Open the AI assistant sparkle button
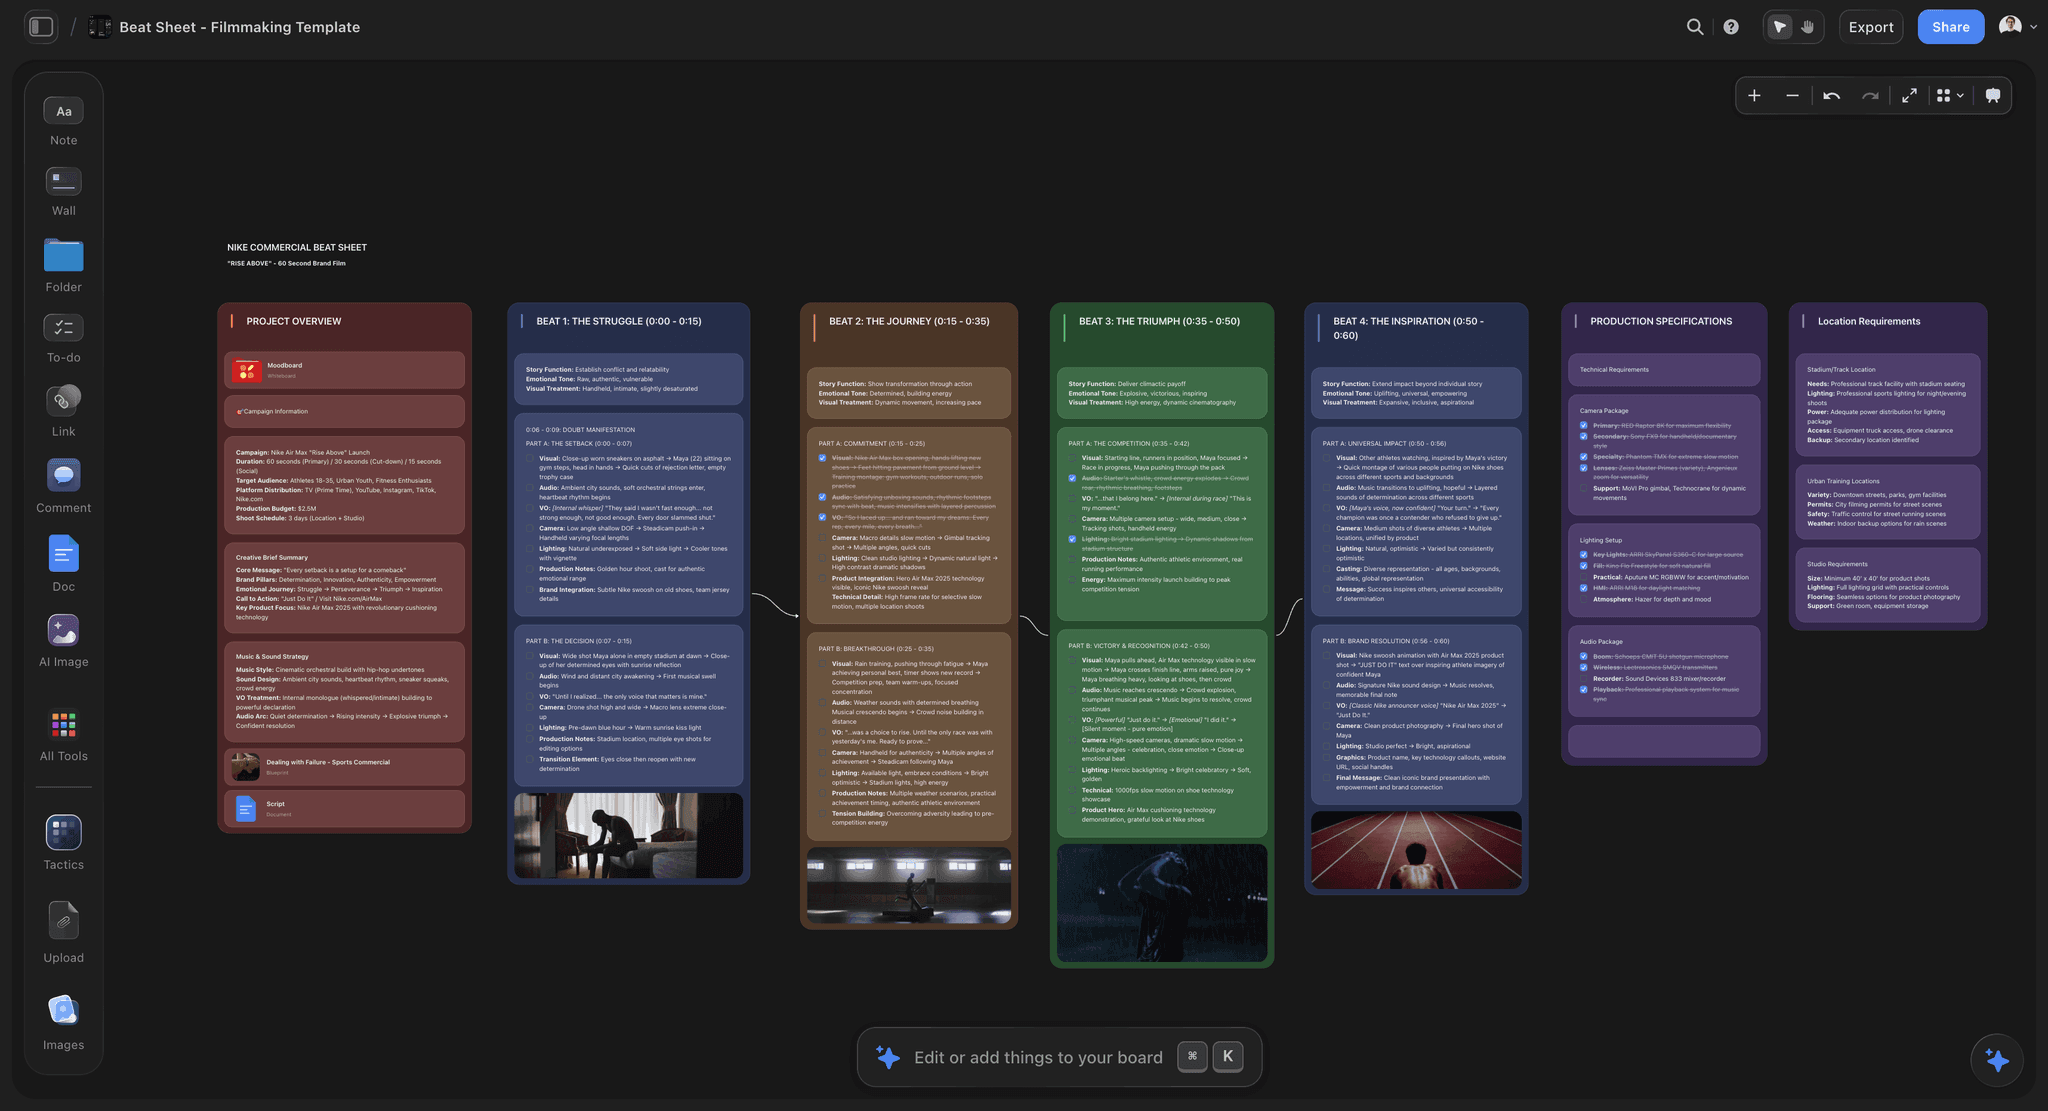The height and width of the screenshot is (1111, 2048). pyautogui.click(x=1997, y=1060)
